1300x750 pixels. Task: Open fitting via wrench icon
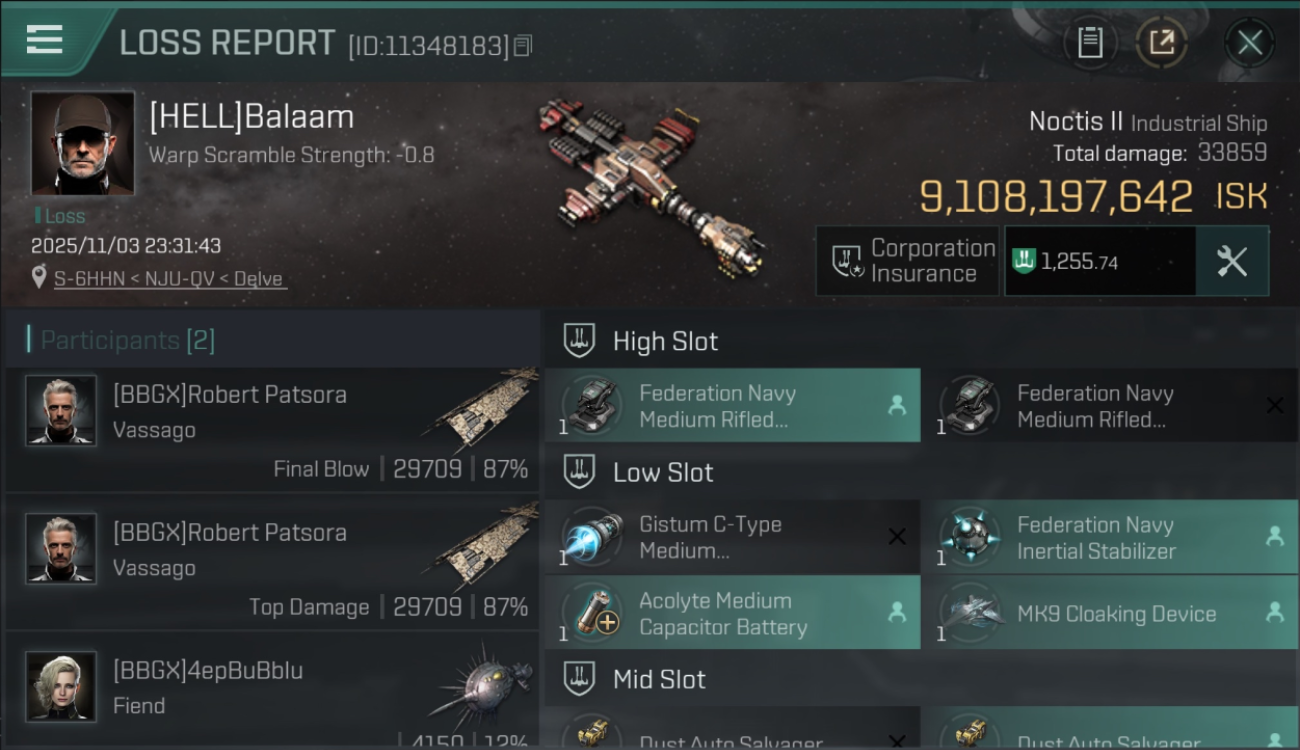tap(1232, 261)
